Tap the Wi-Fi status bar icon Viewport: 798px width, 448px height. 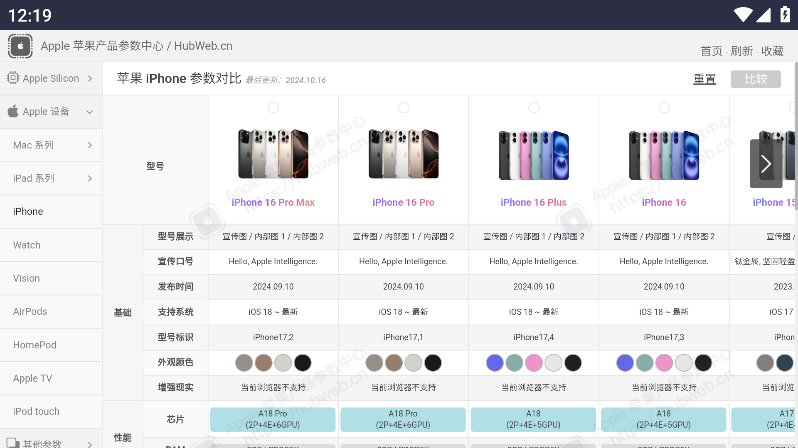(x=743, y=15)
